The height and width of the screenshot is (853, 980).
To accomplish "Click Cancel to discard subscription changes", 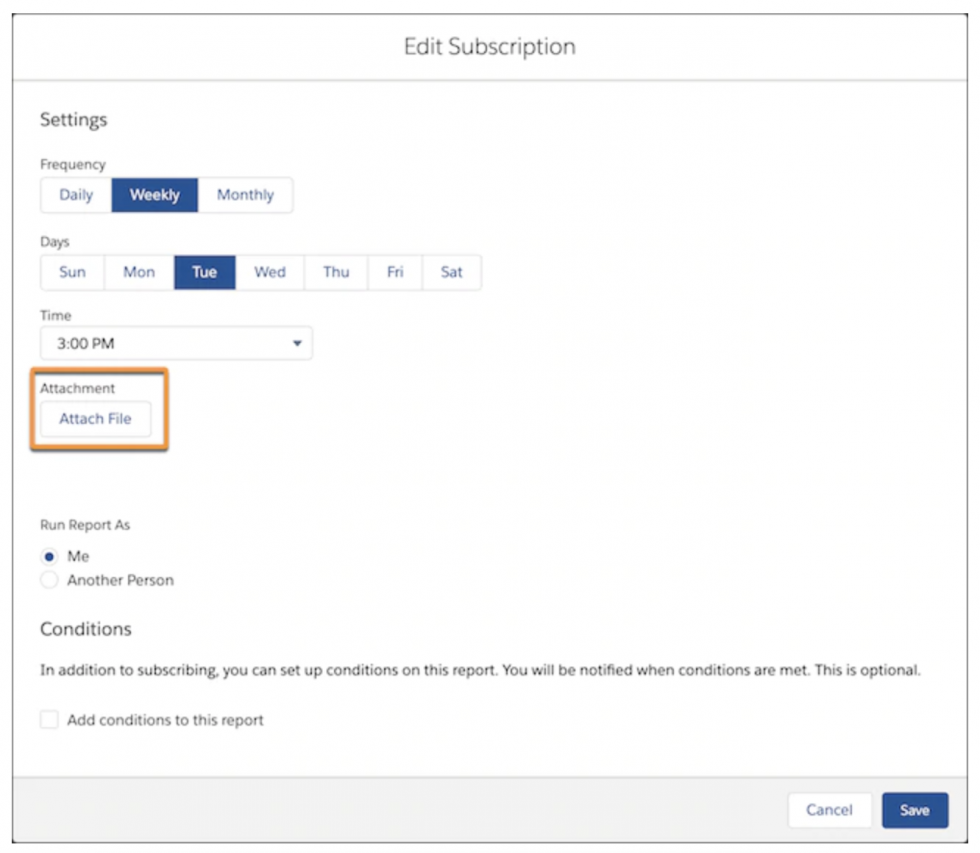I will (829, 810).
